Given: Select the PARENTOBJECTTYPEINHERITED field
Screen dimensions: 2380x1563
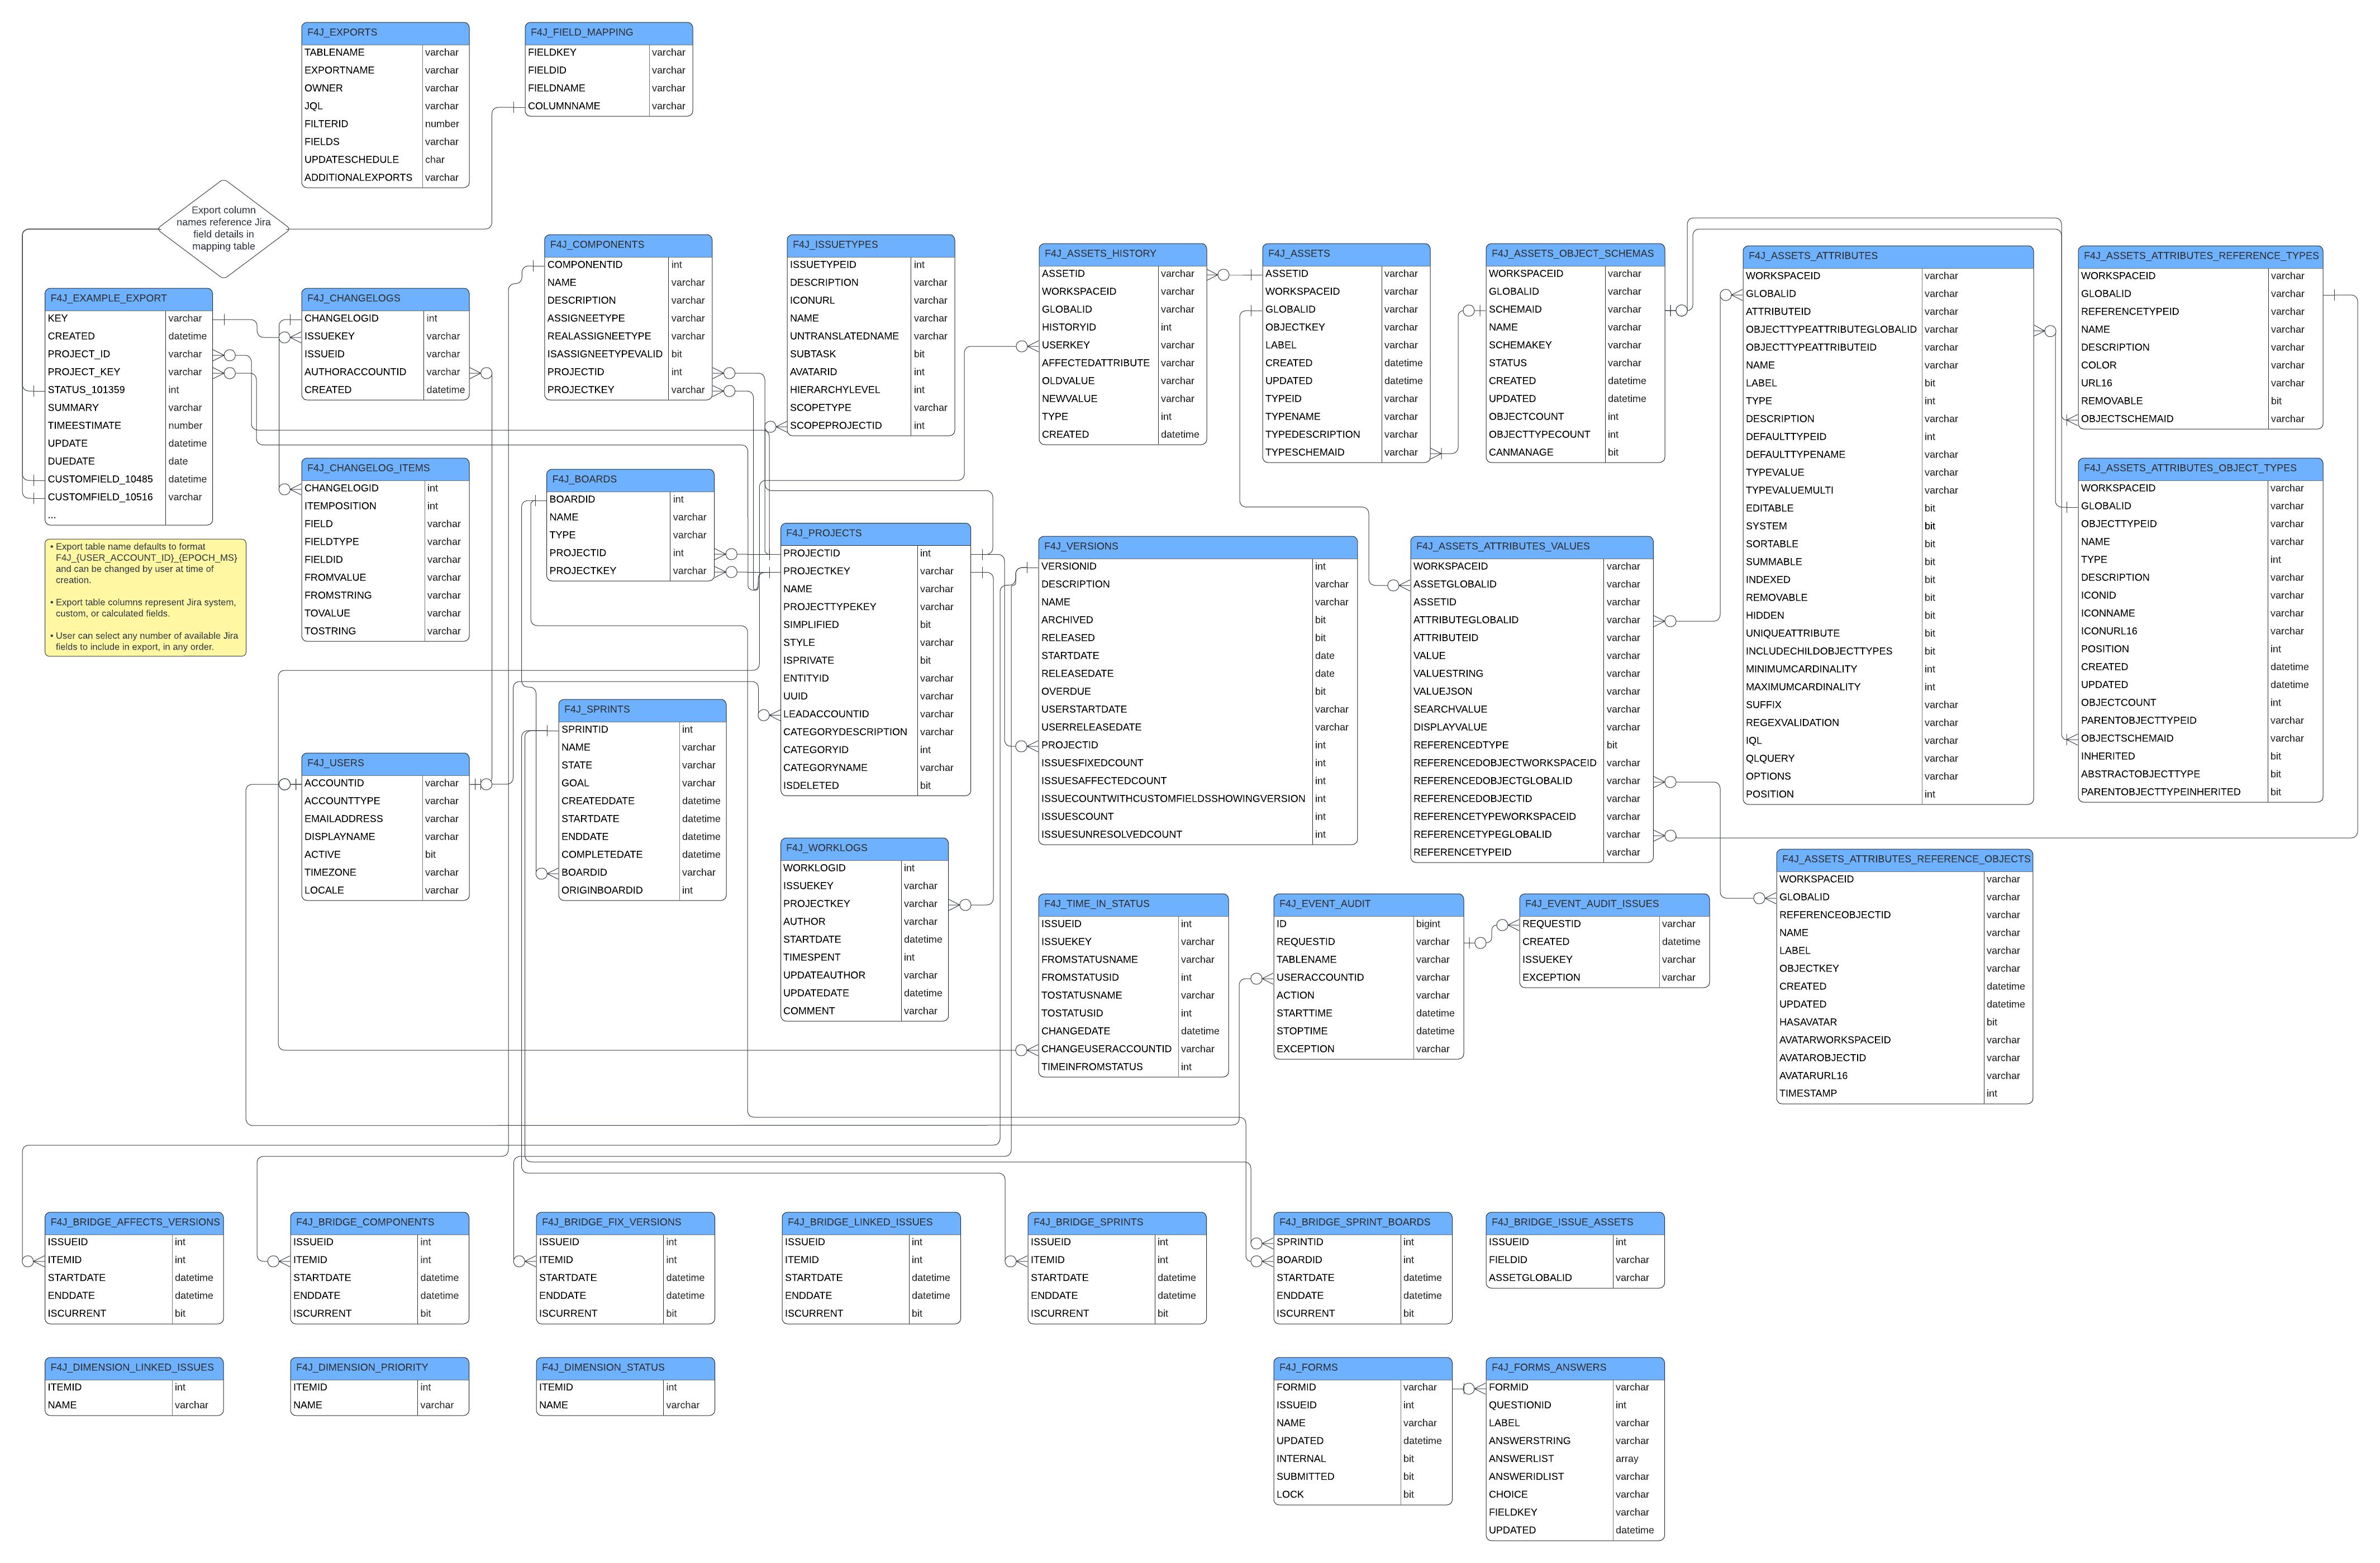Looking at the screenshot, I should click(x=2200, y=793).
